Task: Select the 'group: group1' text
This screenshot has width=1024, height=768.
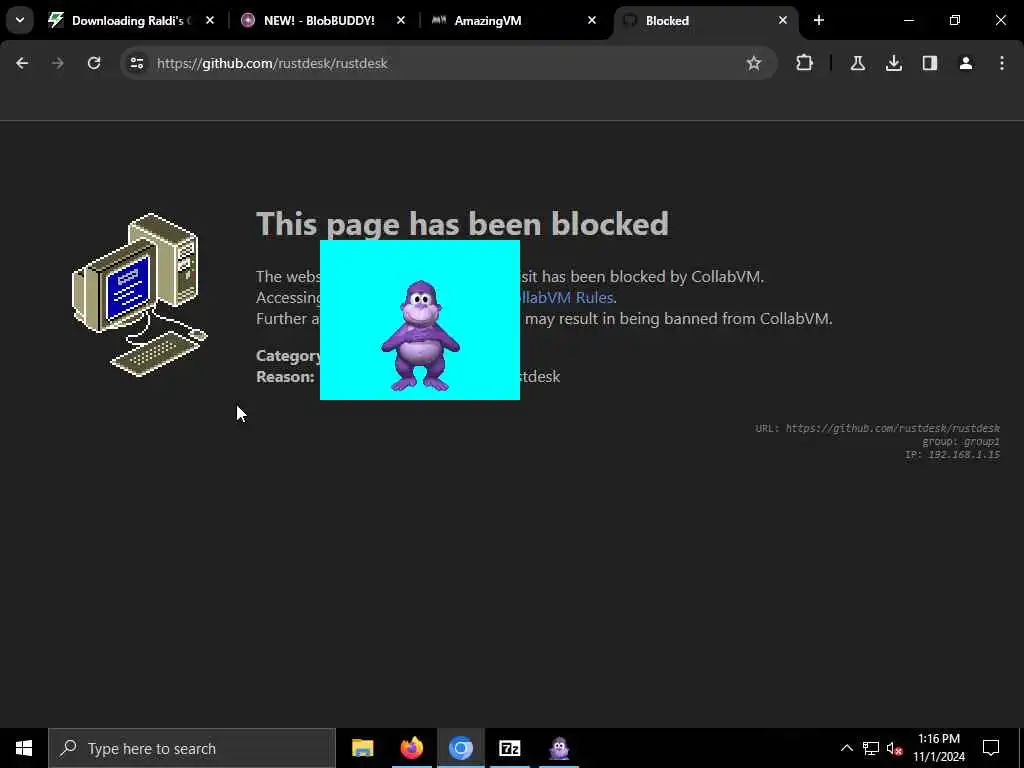Action: coord(961,441)
